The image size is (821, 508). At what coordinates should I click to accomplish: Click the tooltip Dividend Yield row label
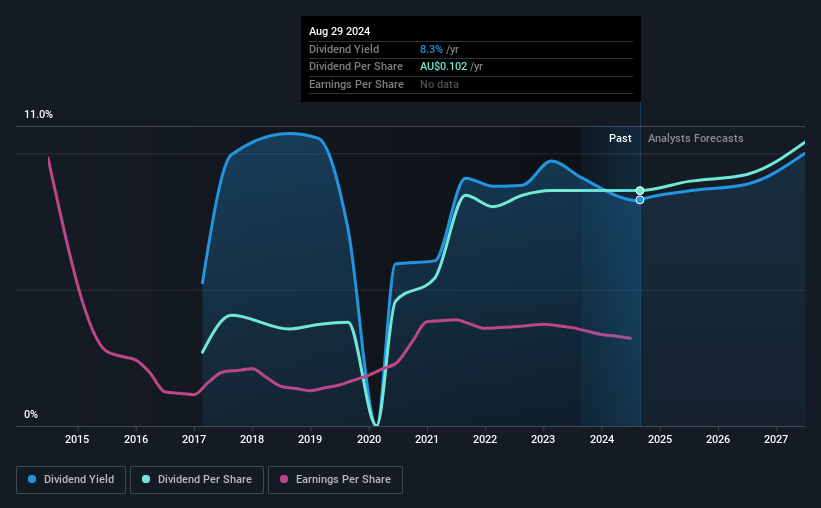click(x=344, y=49)
